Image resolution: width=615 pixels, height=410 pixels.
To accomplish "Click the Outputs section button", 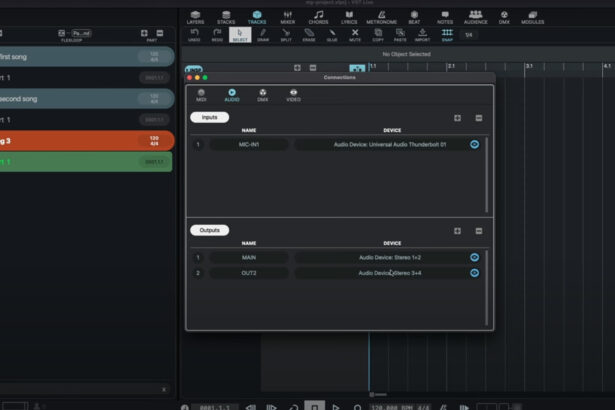I will [209, 230].
